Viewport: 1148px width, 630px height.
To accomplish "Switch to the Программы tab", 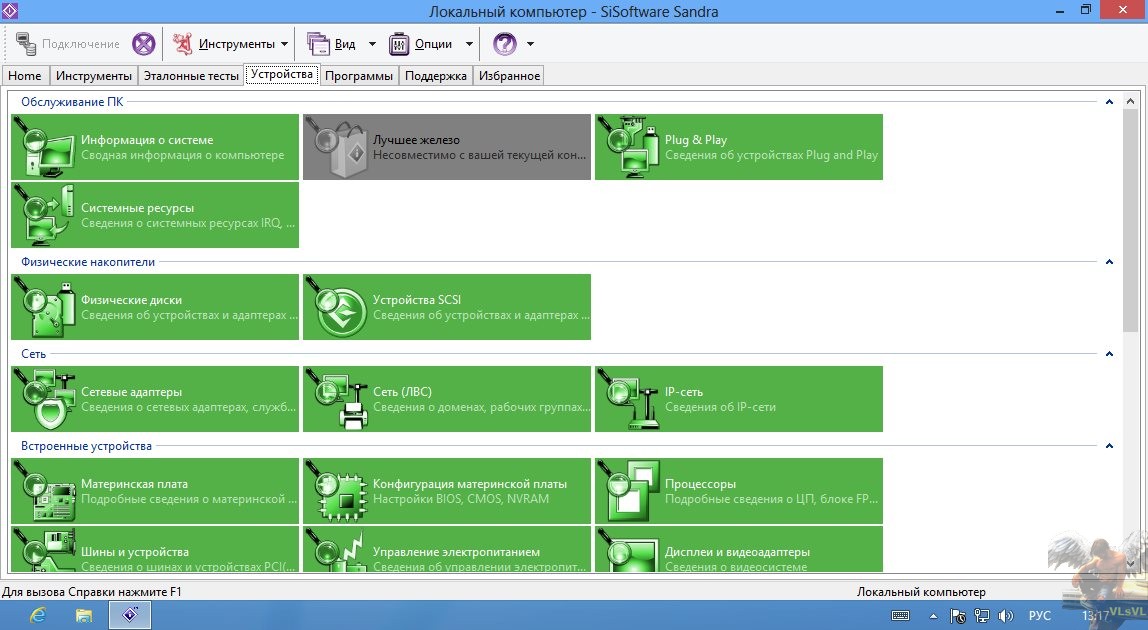I will (359, 75).
